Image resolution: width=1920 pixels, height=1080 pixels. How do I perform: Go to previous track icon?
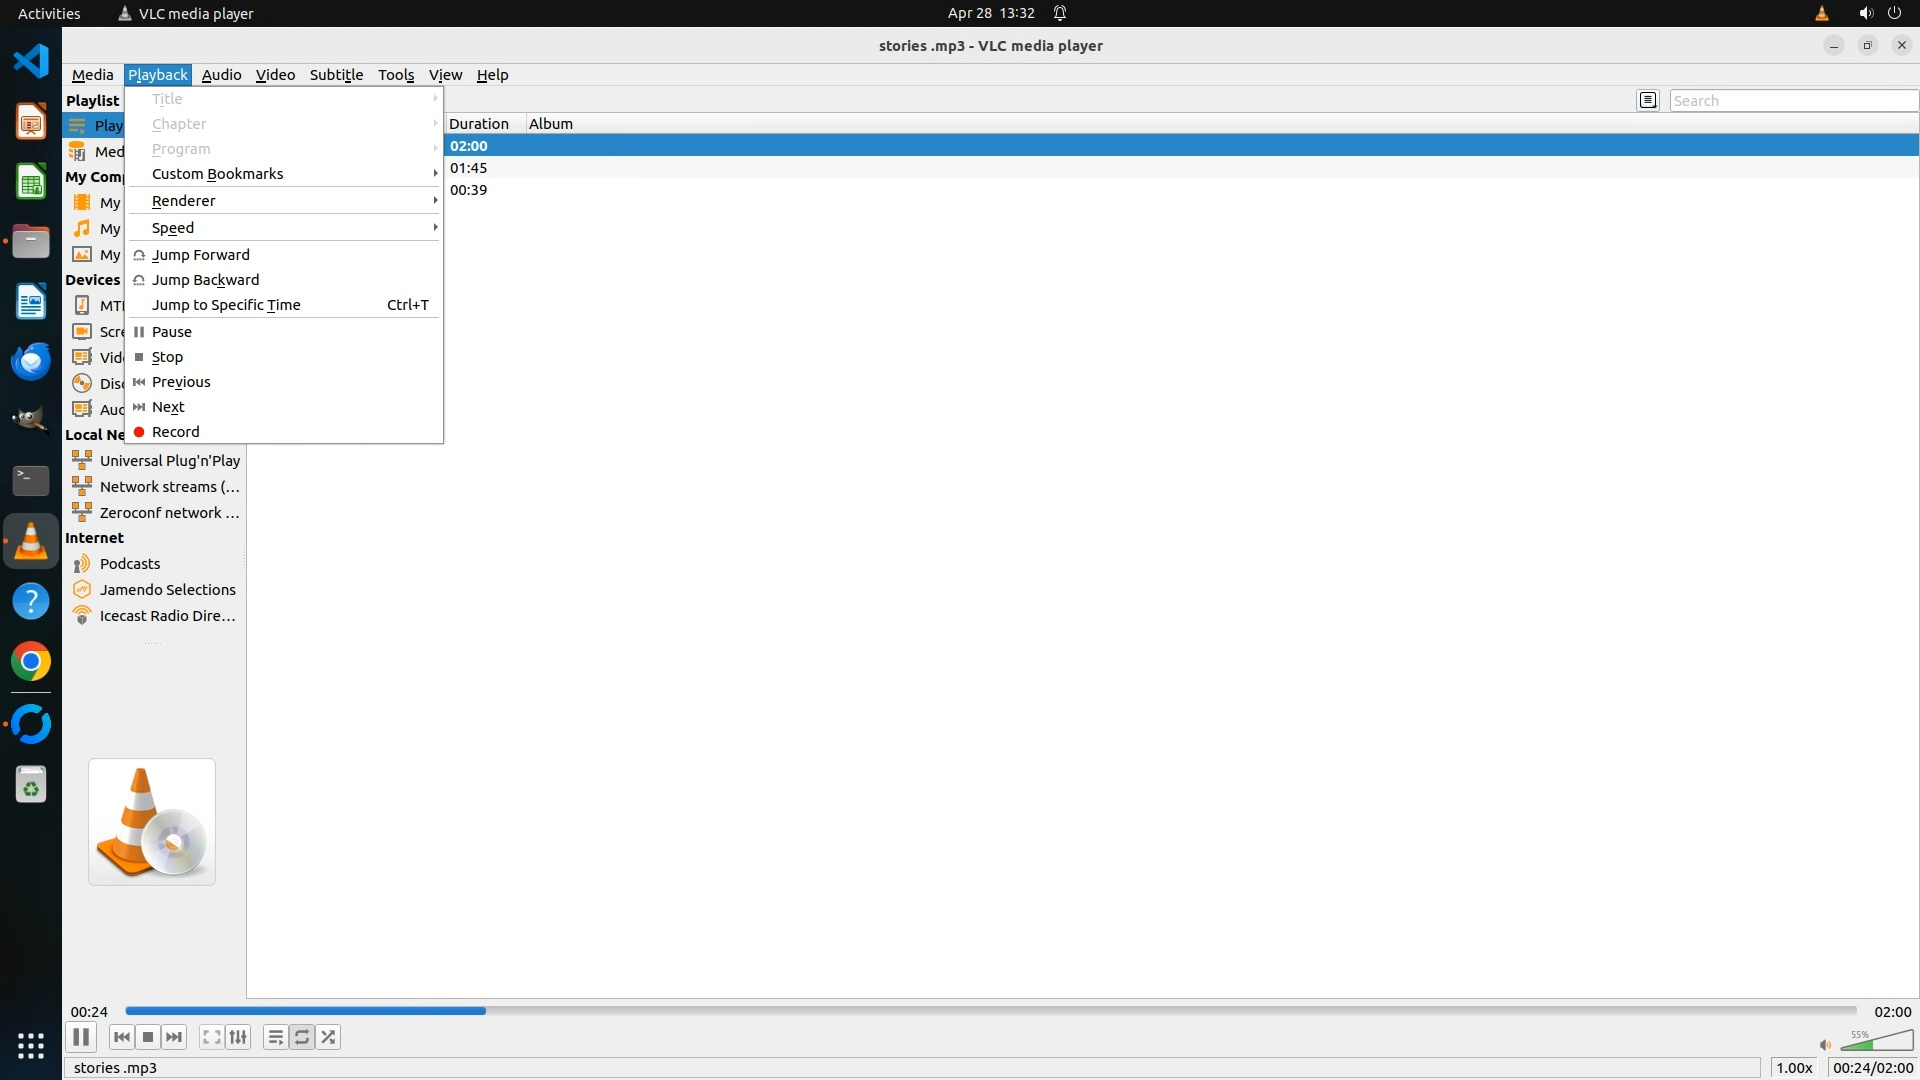(121, 1037)
